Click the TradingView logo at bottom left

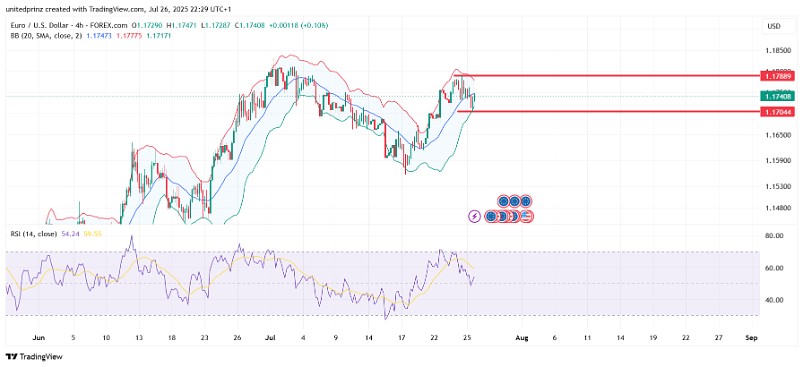(34, 356)
